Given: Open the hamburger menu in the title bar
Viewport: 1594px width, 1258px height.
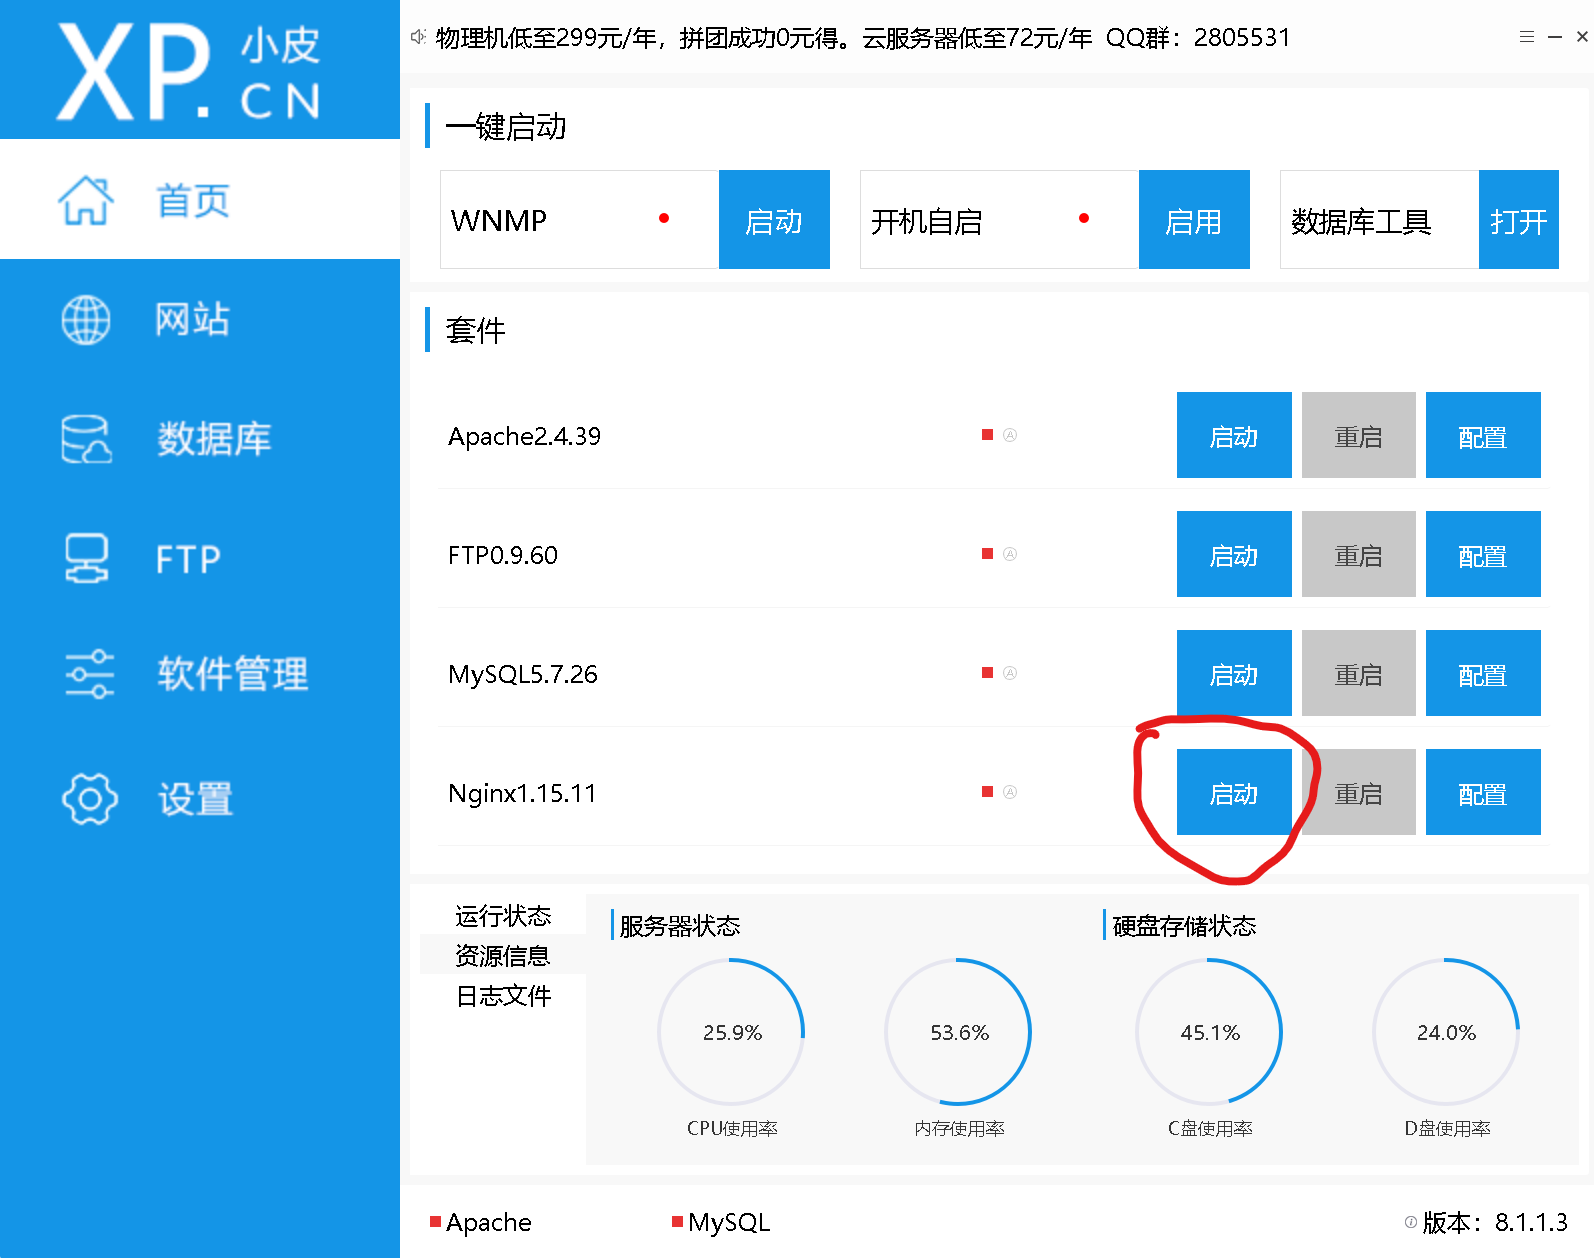Looking at the screenshot, I should (1527, 37).
